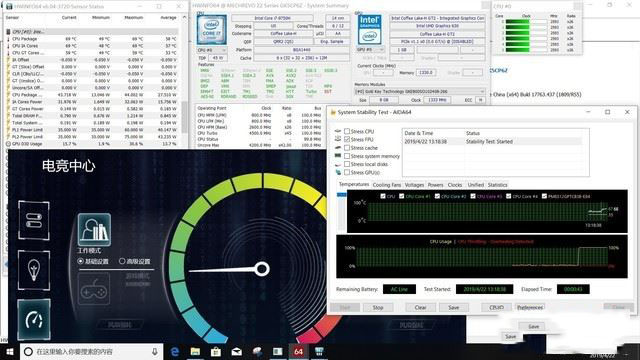
Task: Click the Maximum column header in Sensor Status
Action: (133, 18)
